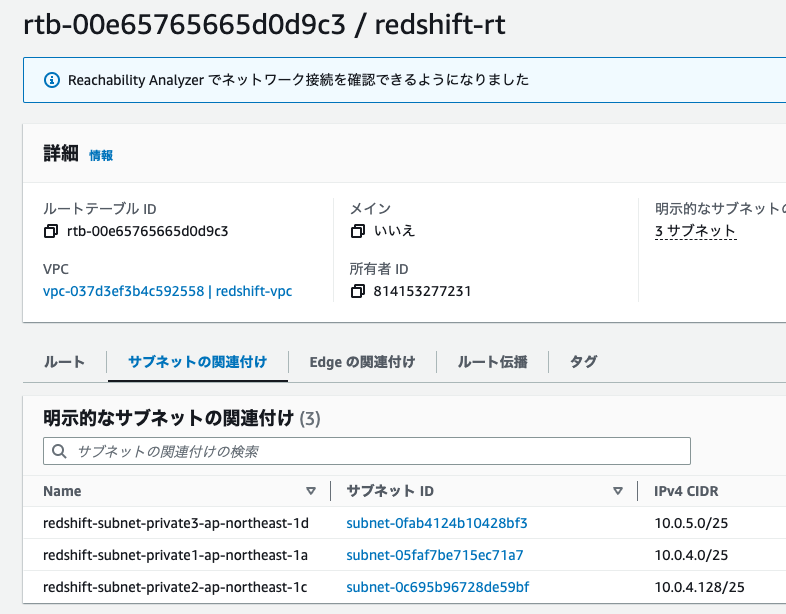
Task: Select row redshift-subnet-private3-ap-northeast-1d
Action: [x=405, y=523]
